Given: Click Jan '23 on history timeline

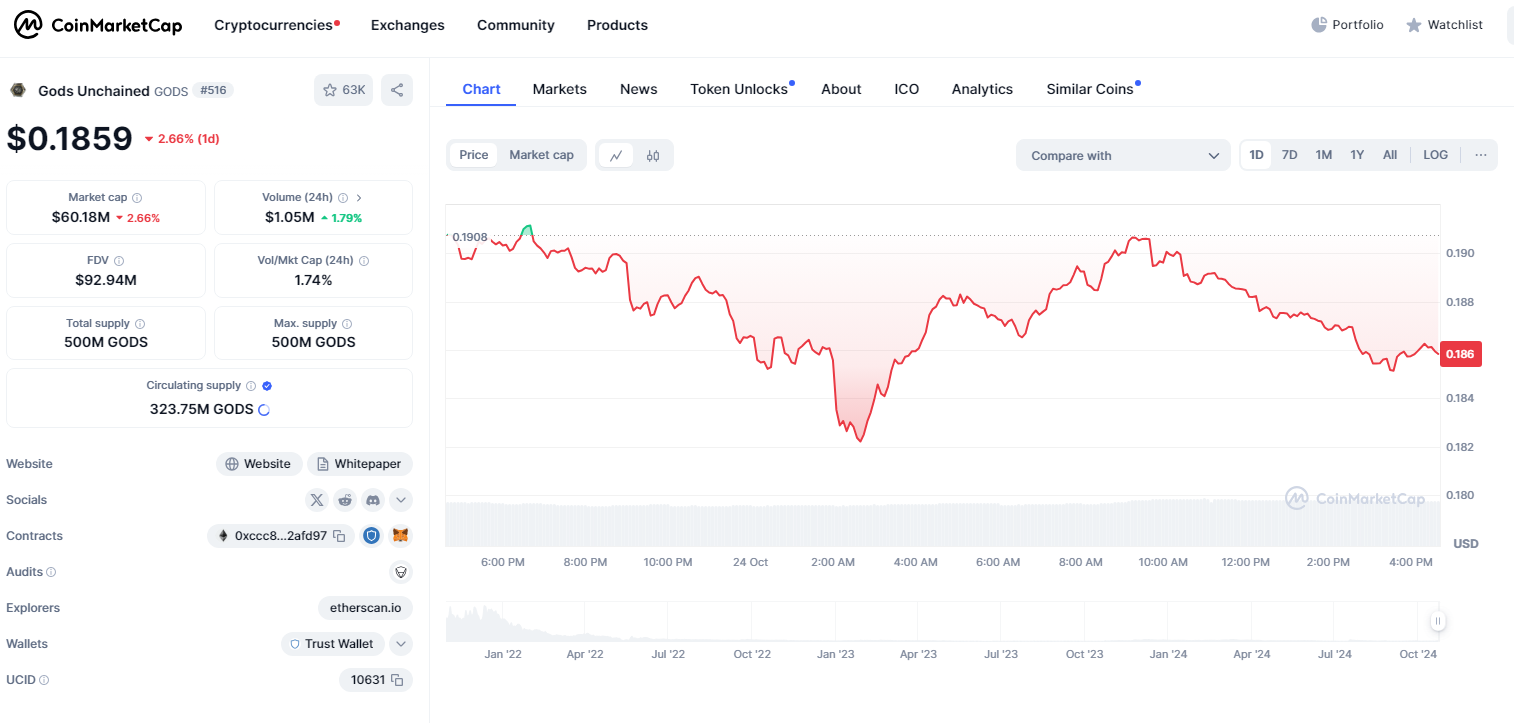Looking at the screenshot, I should (836, 654).
